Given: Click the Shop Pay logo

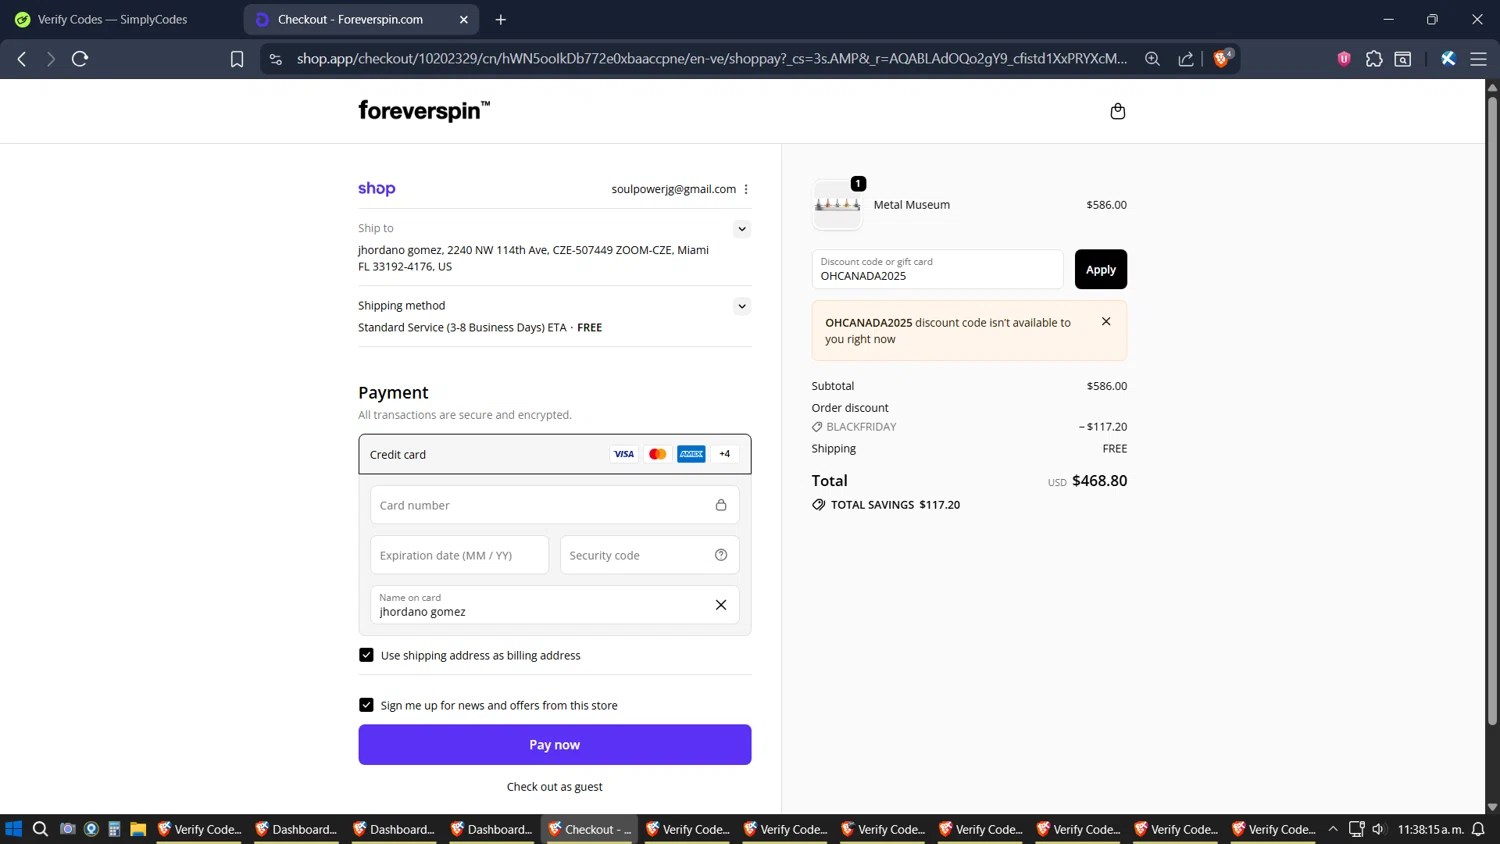Looking at the screenshot, I should (377, 188).
